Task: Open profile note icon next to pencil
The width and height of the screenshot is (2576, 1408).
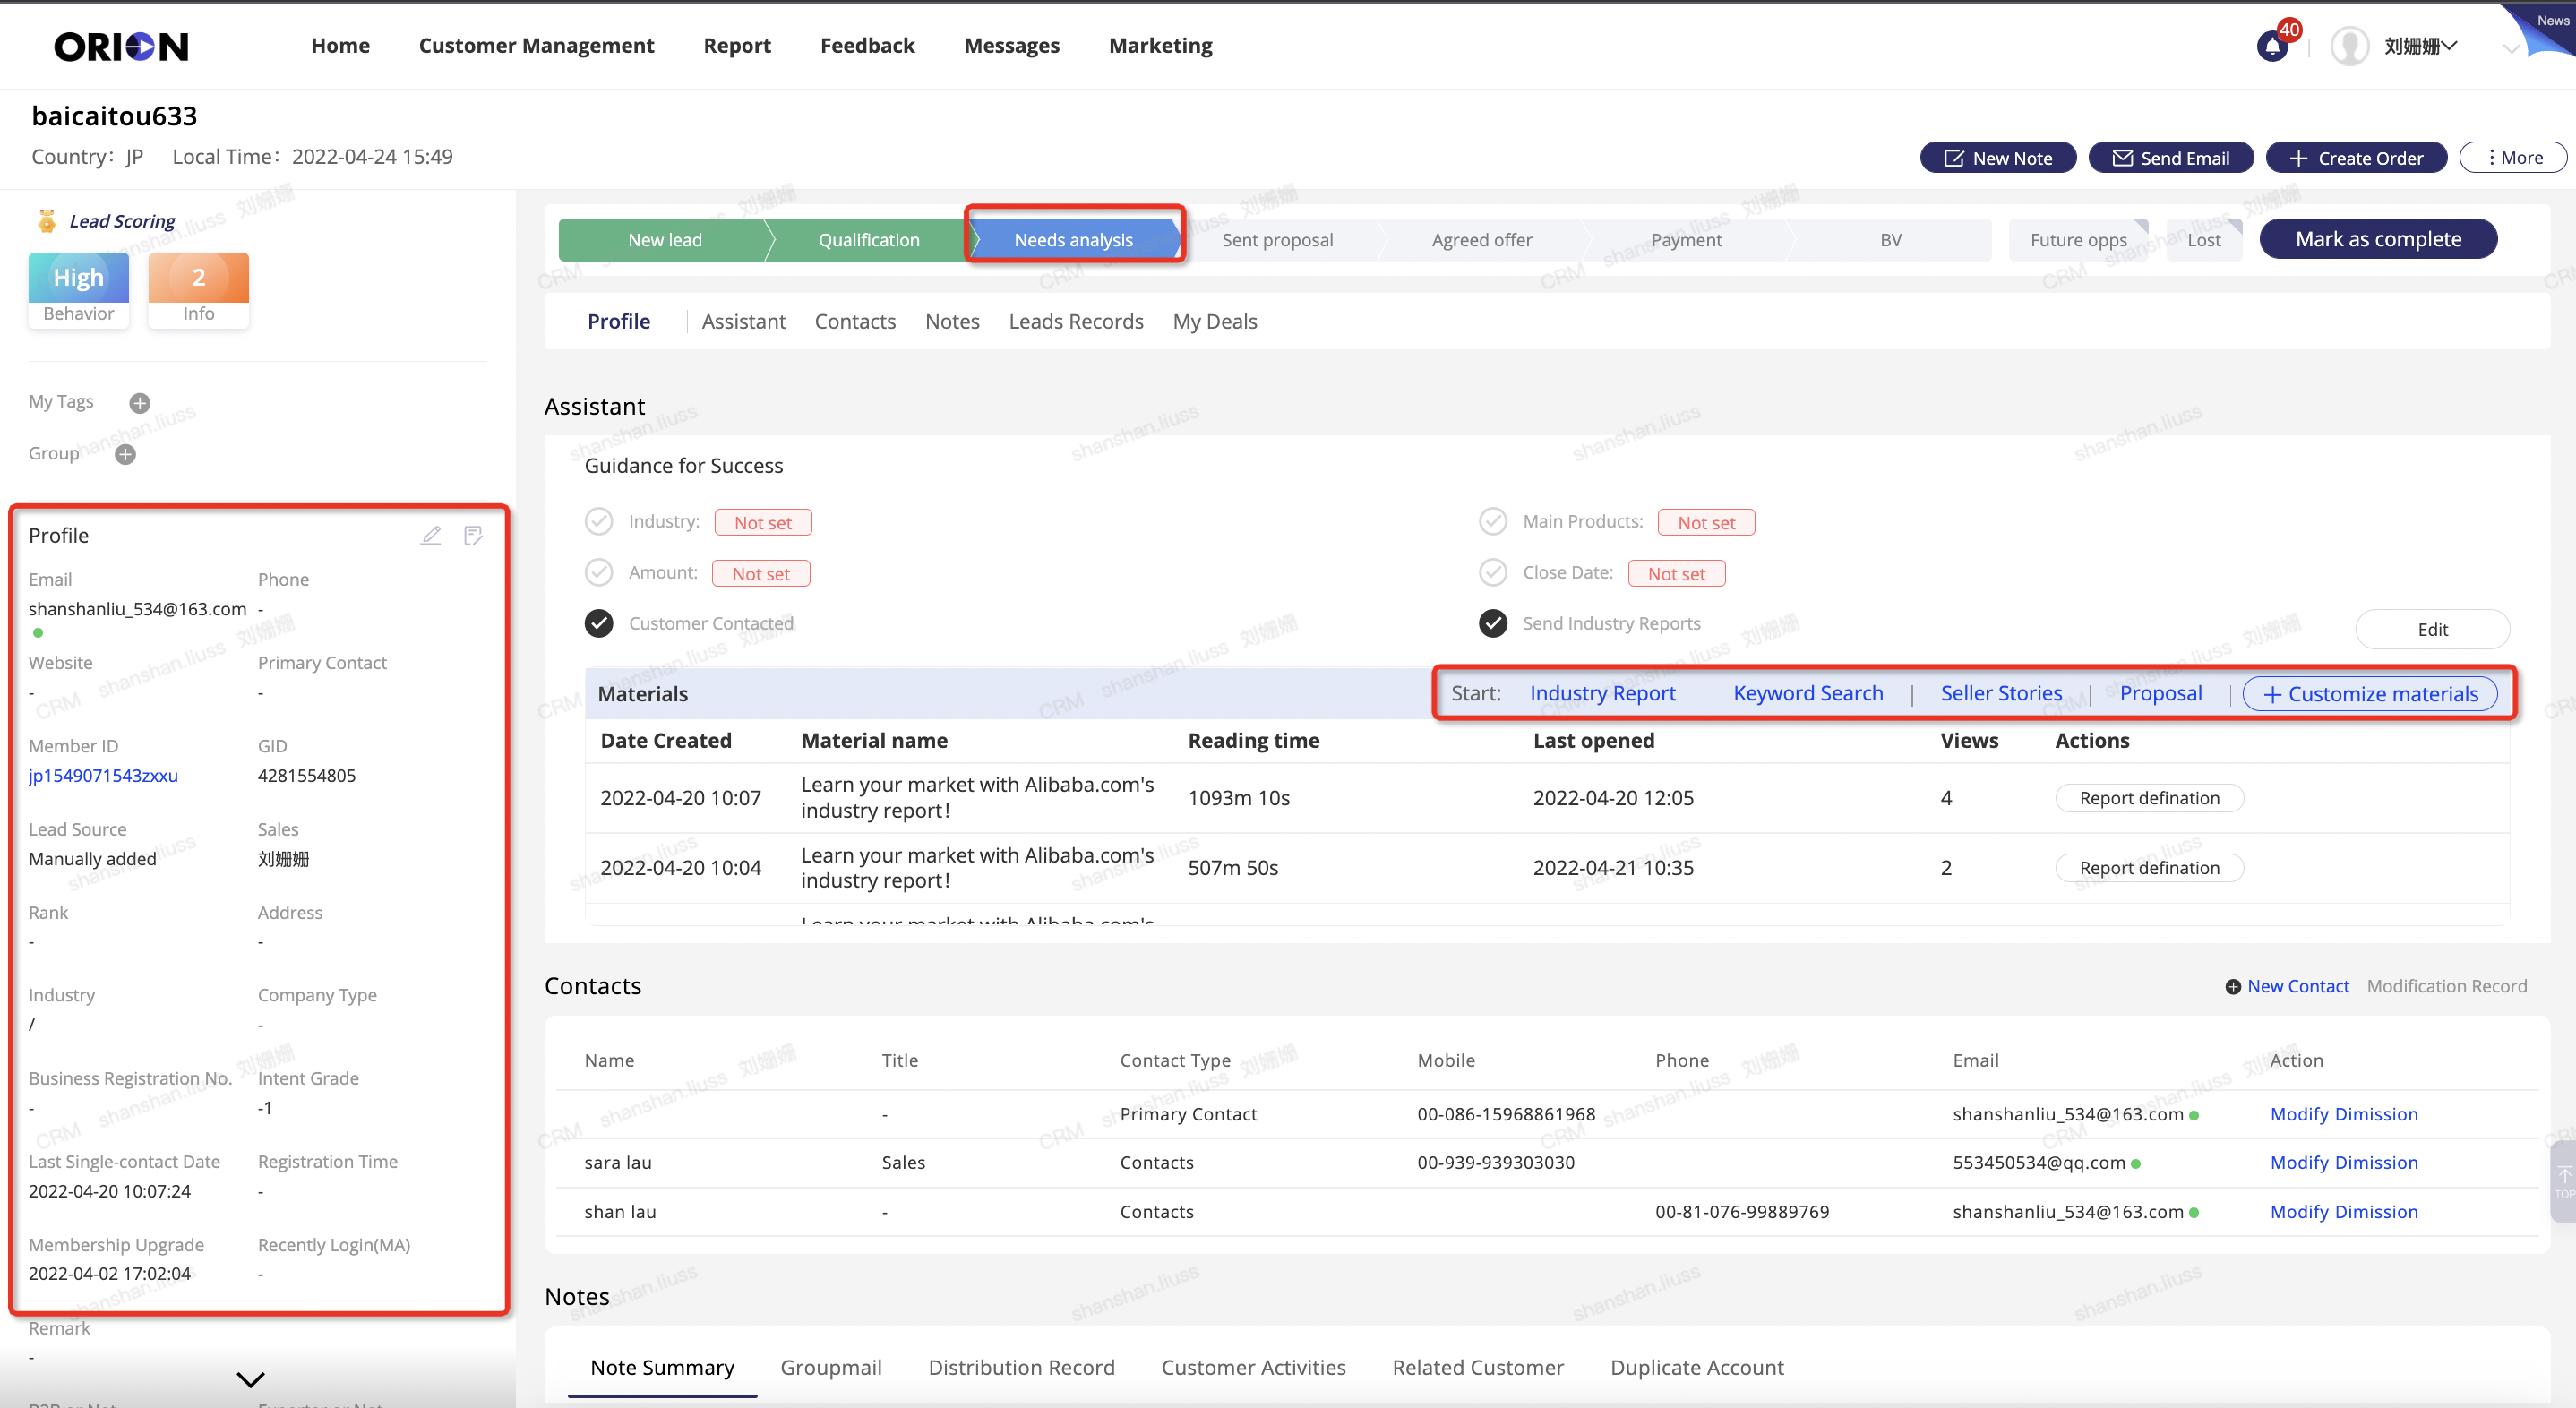Action: click(x=474, y=536)
